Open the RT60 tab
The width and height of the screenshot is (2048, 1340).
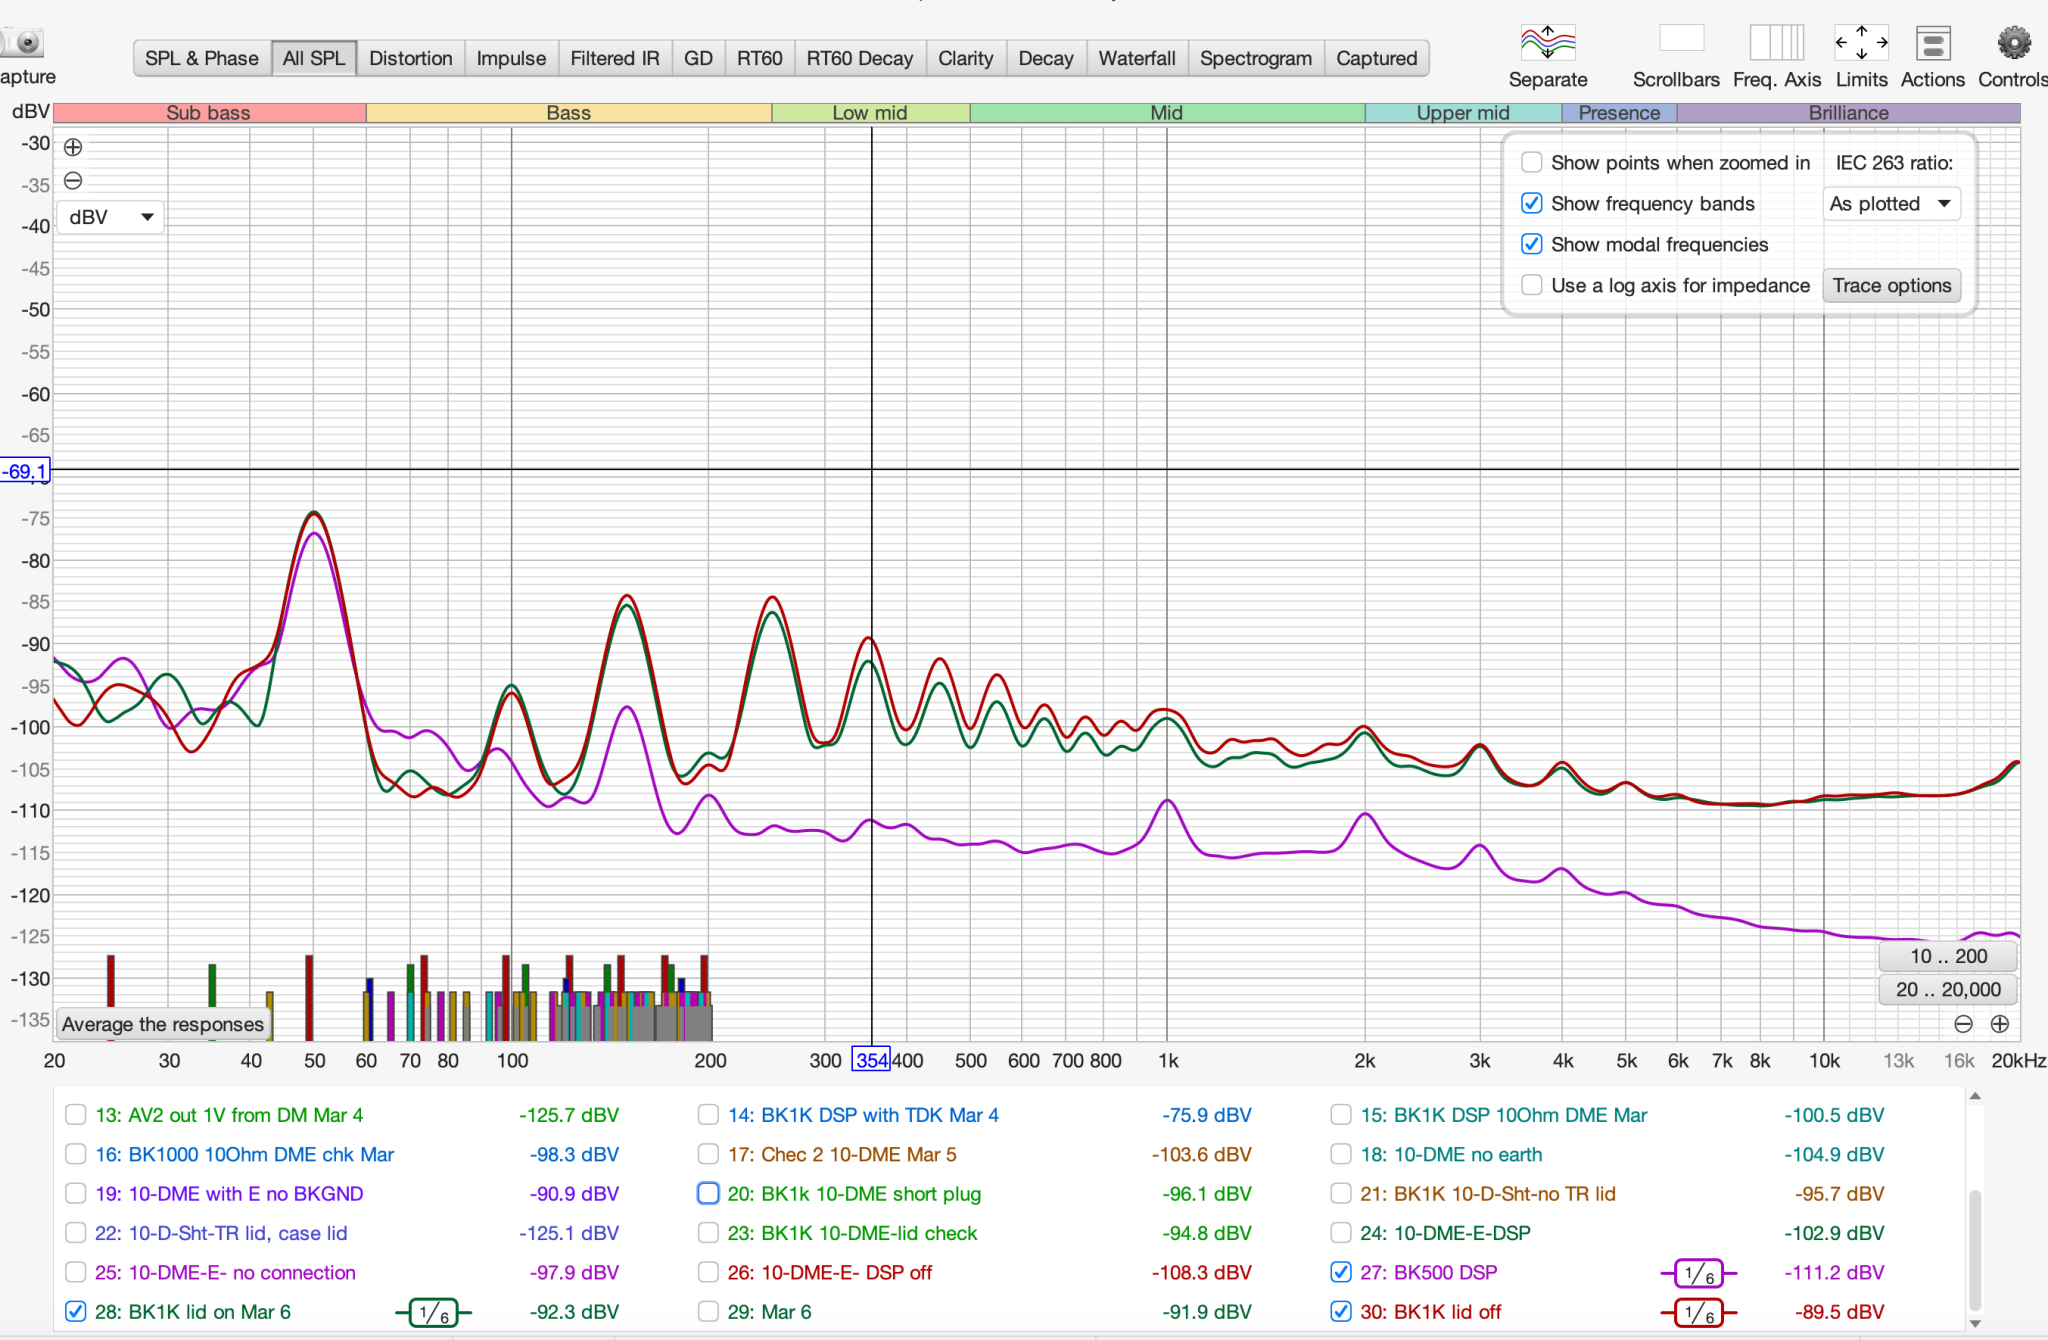click(759, 58)
